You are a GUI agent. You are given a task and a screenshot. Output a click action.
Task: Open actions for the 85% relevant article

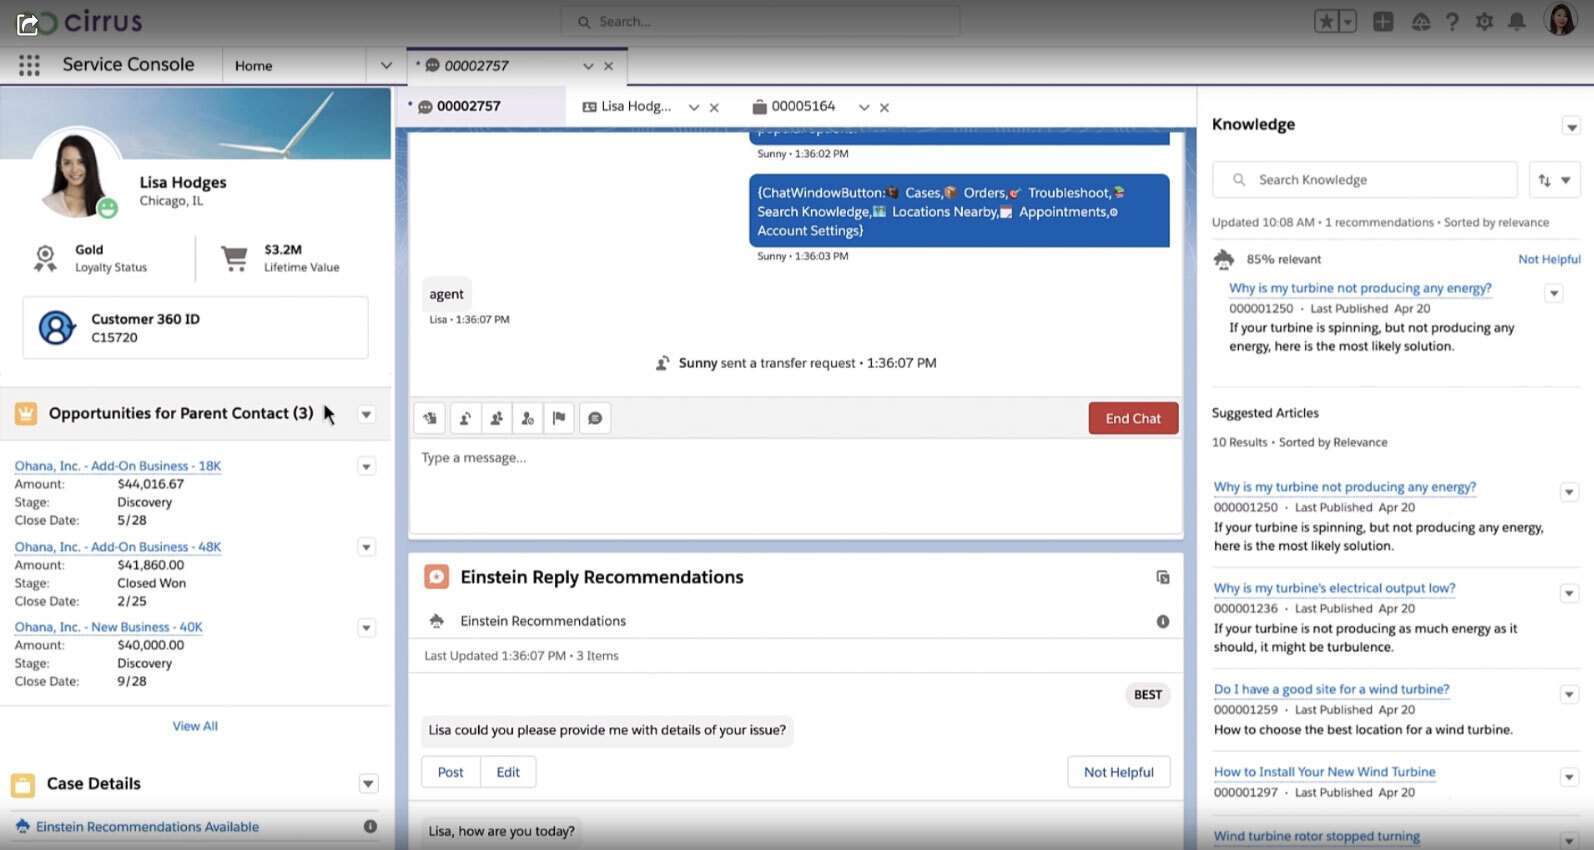pos(1553,294)
